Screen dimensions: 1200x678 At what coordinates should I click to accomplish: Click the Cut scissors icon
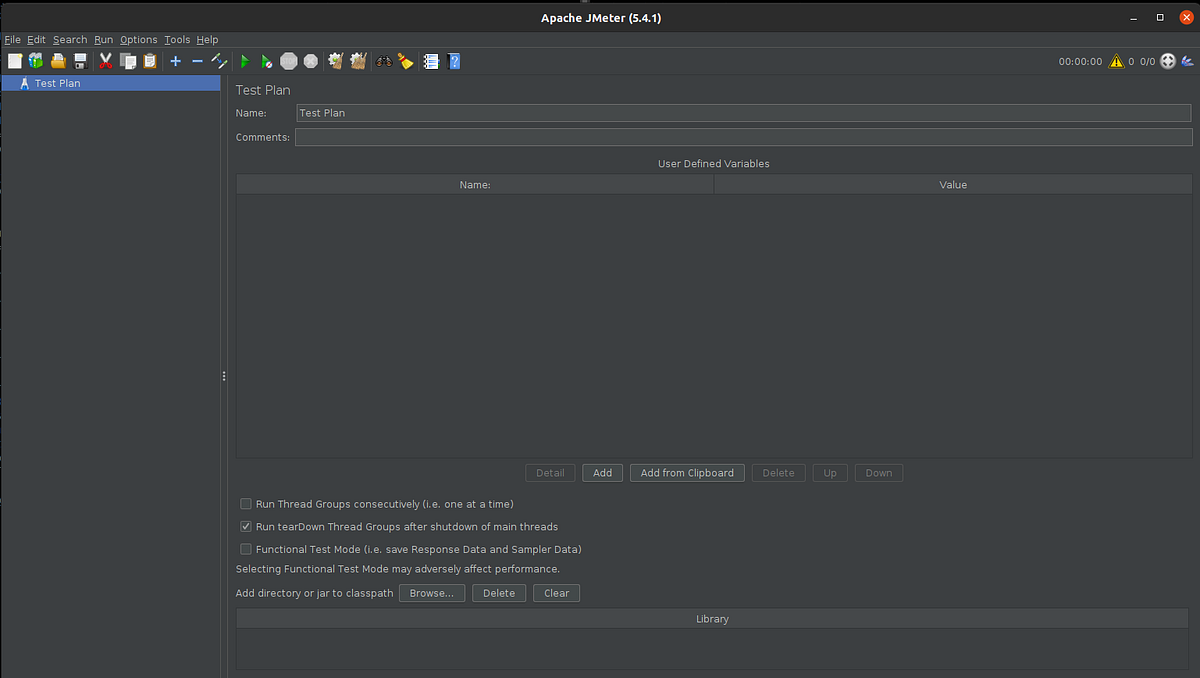pyautogui.click(x=105, y=61)
